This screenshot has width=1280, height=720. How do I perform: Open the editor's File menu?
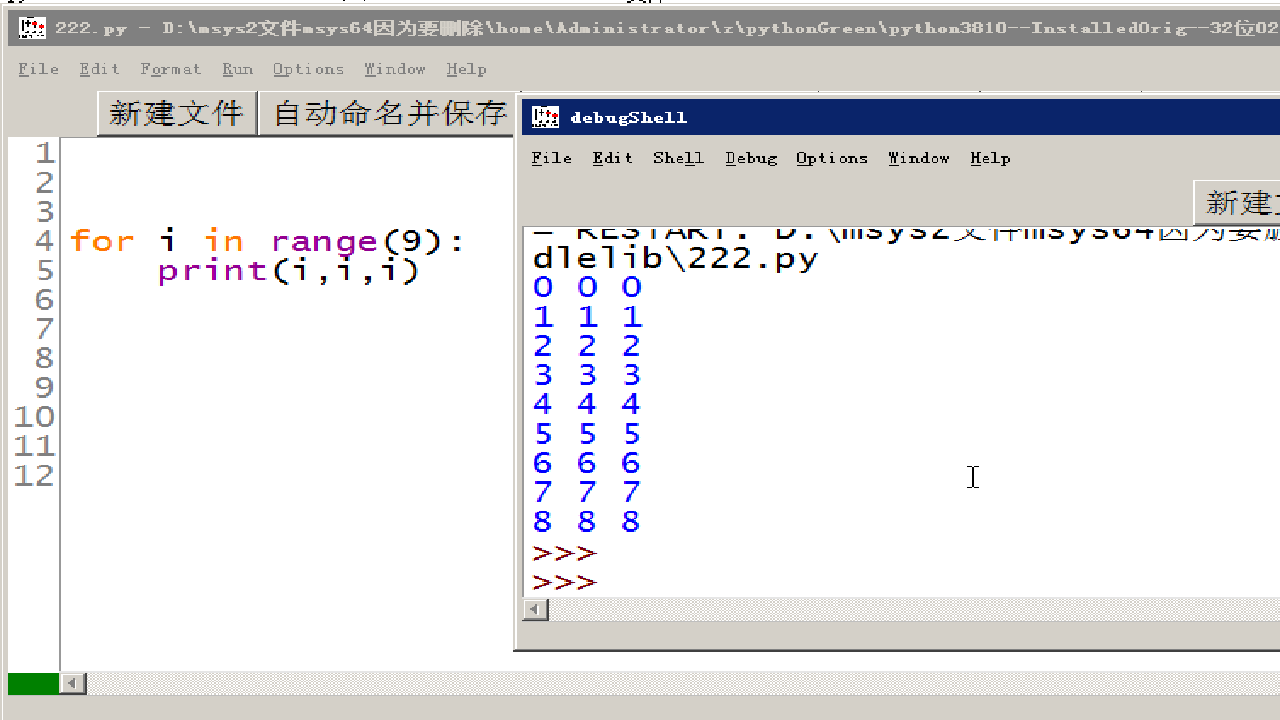pos(39,69)
